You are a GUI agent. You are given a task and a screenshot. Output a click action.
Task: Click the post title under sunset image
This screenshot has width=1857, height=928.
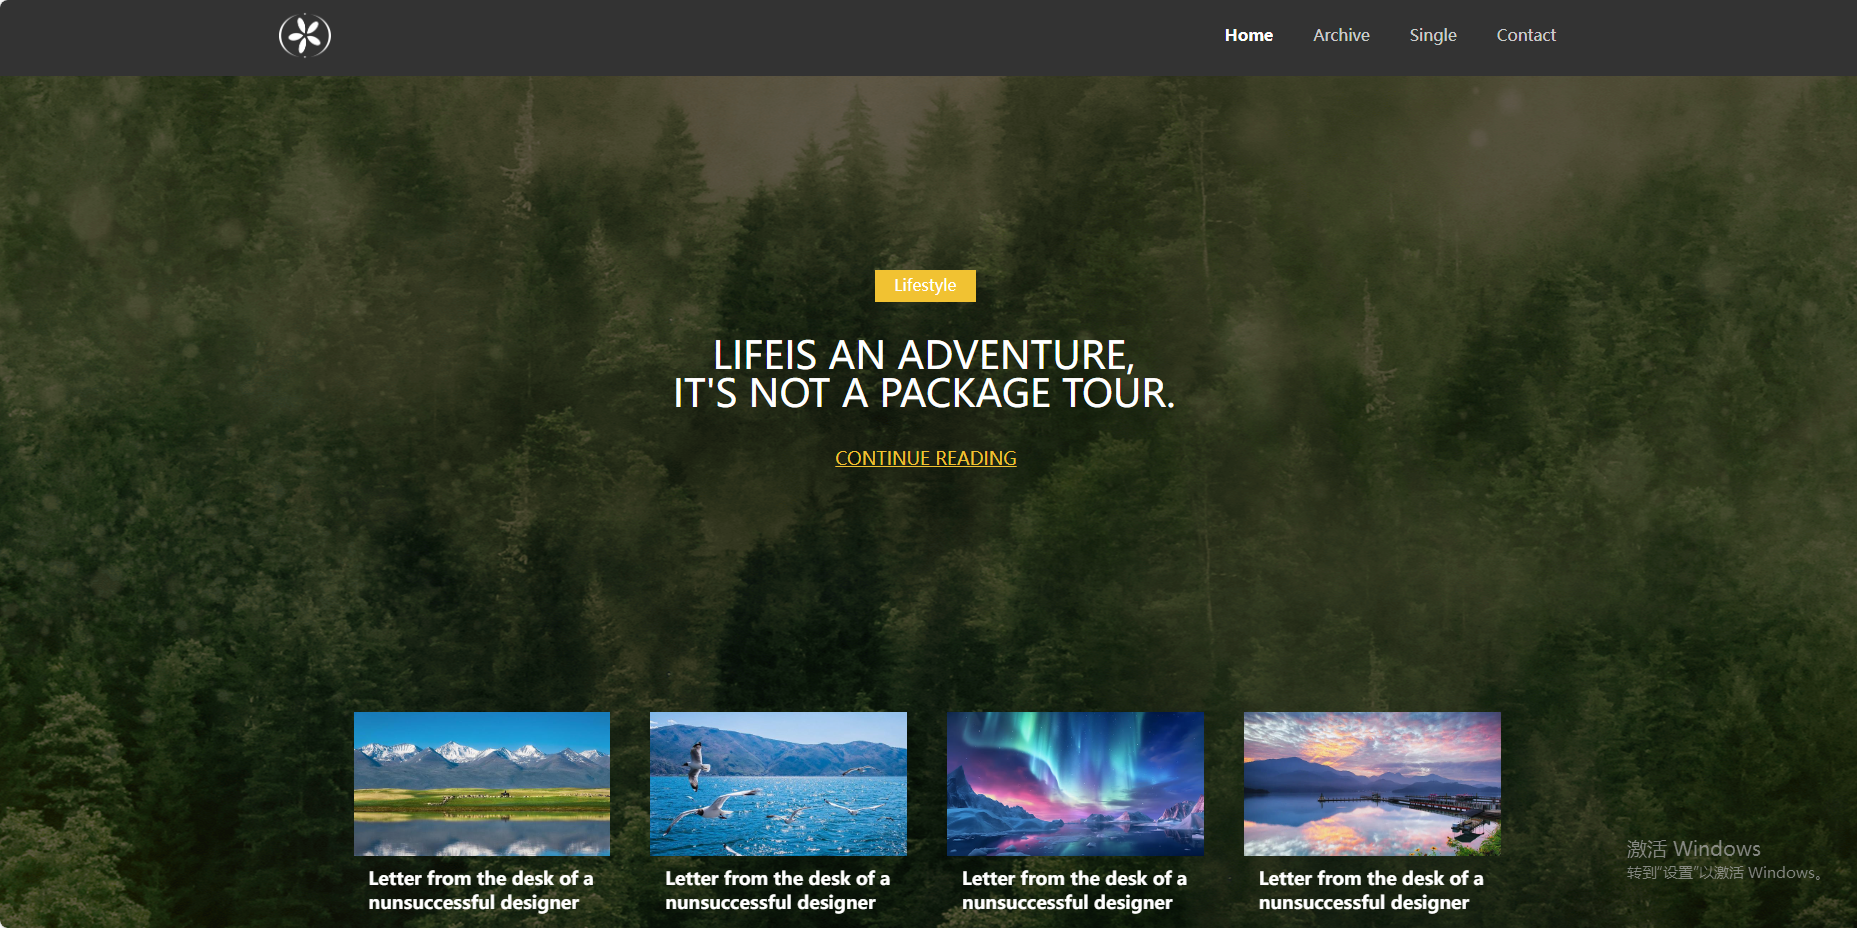tap(1371, 890)
